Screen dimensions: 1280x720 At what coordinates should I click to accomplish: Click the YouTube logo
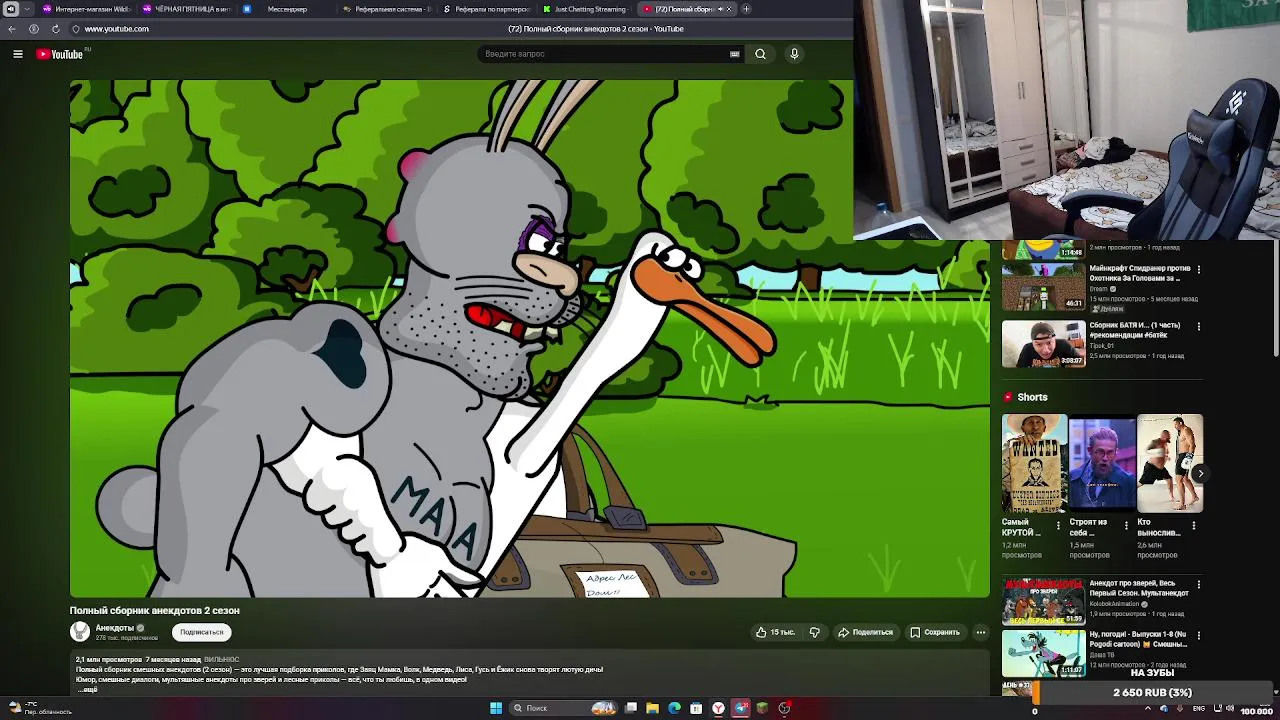(x=60, y=54)
